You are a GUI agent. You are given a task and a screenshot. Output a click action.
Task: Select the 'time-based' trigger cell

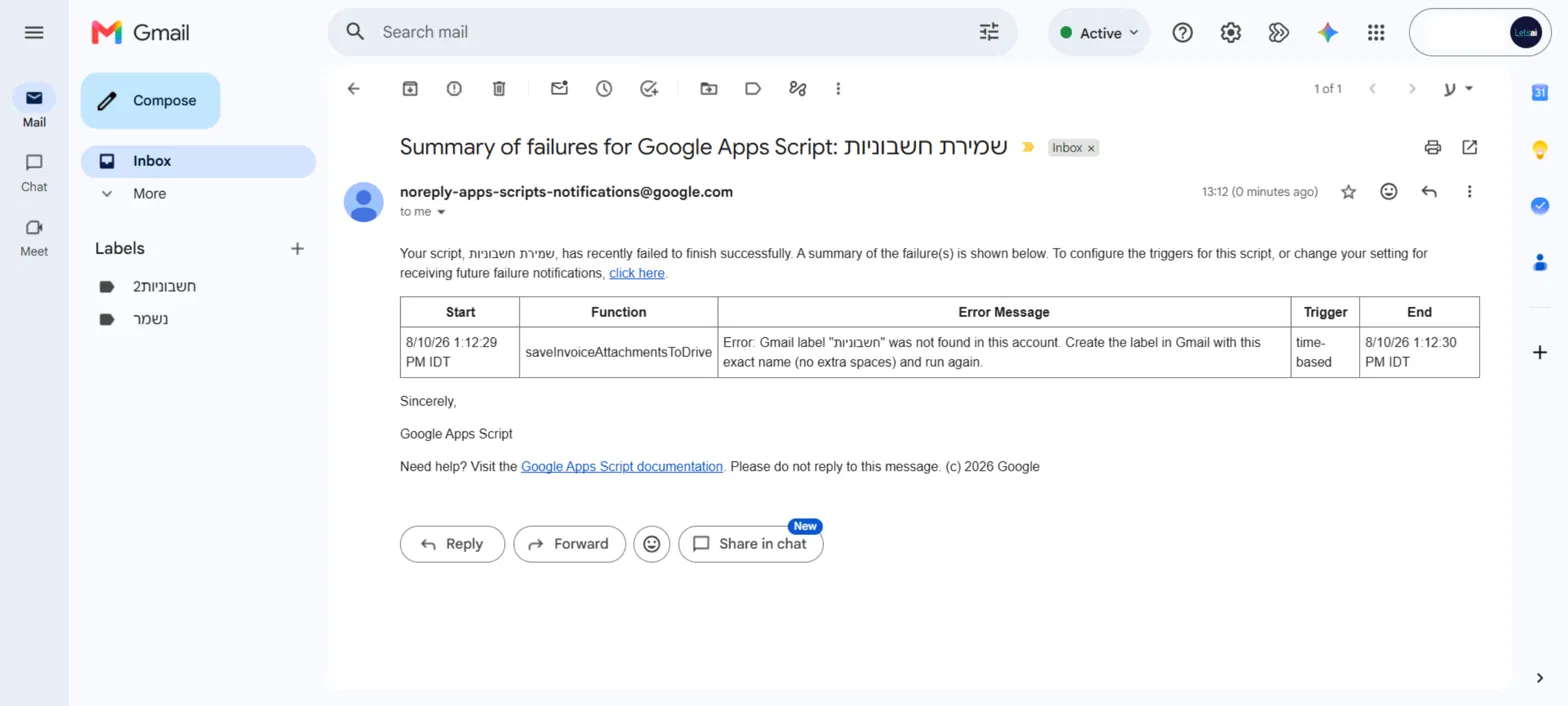coord(1325,352)
